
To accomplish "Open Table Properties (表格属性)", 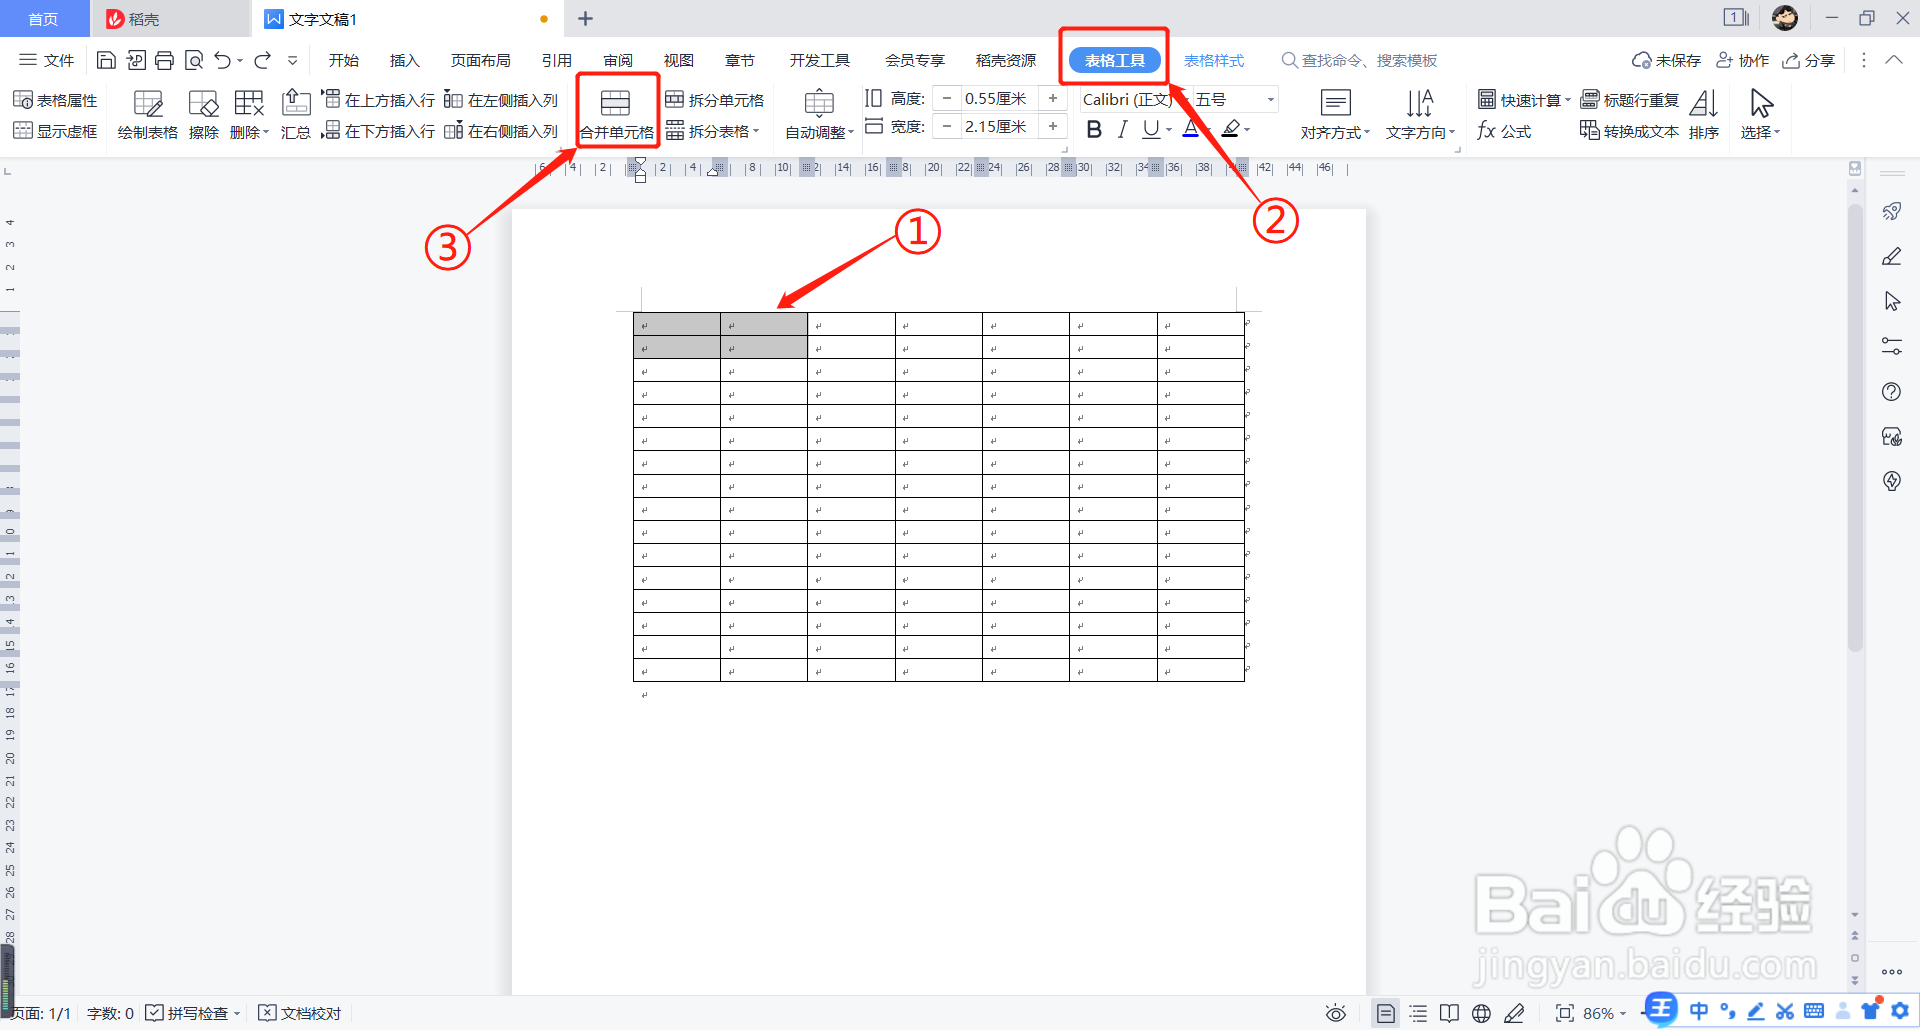I will 55,100.
